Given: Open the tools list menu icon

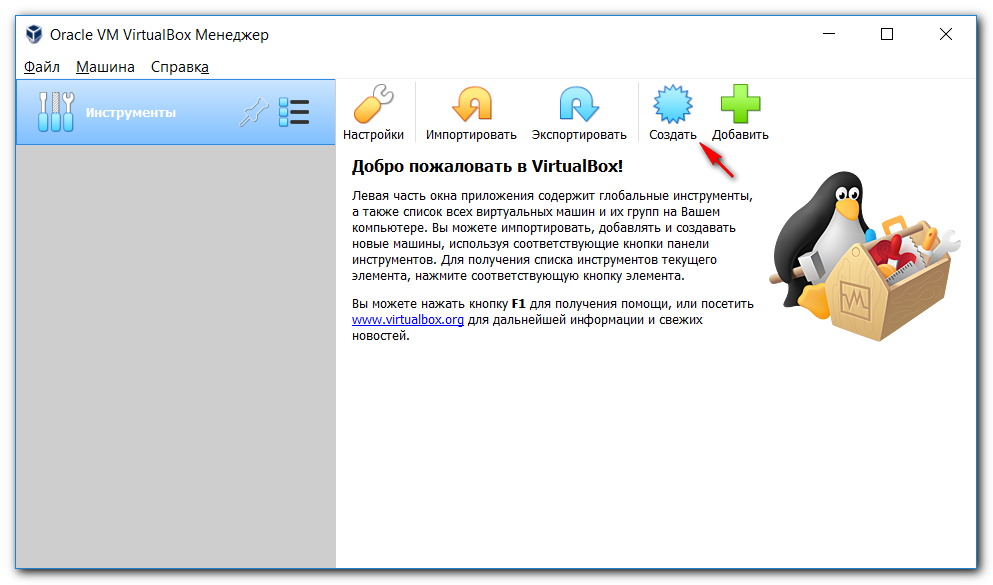Looking at the screenshot, I should click(294, 113).
